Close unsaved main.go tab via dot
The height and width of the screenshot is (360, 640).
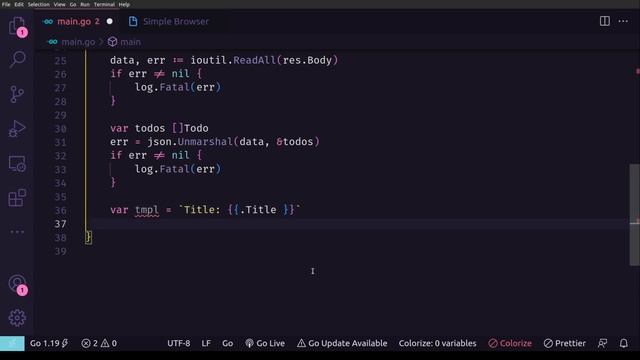click(109, 21)
